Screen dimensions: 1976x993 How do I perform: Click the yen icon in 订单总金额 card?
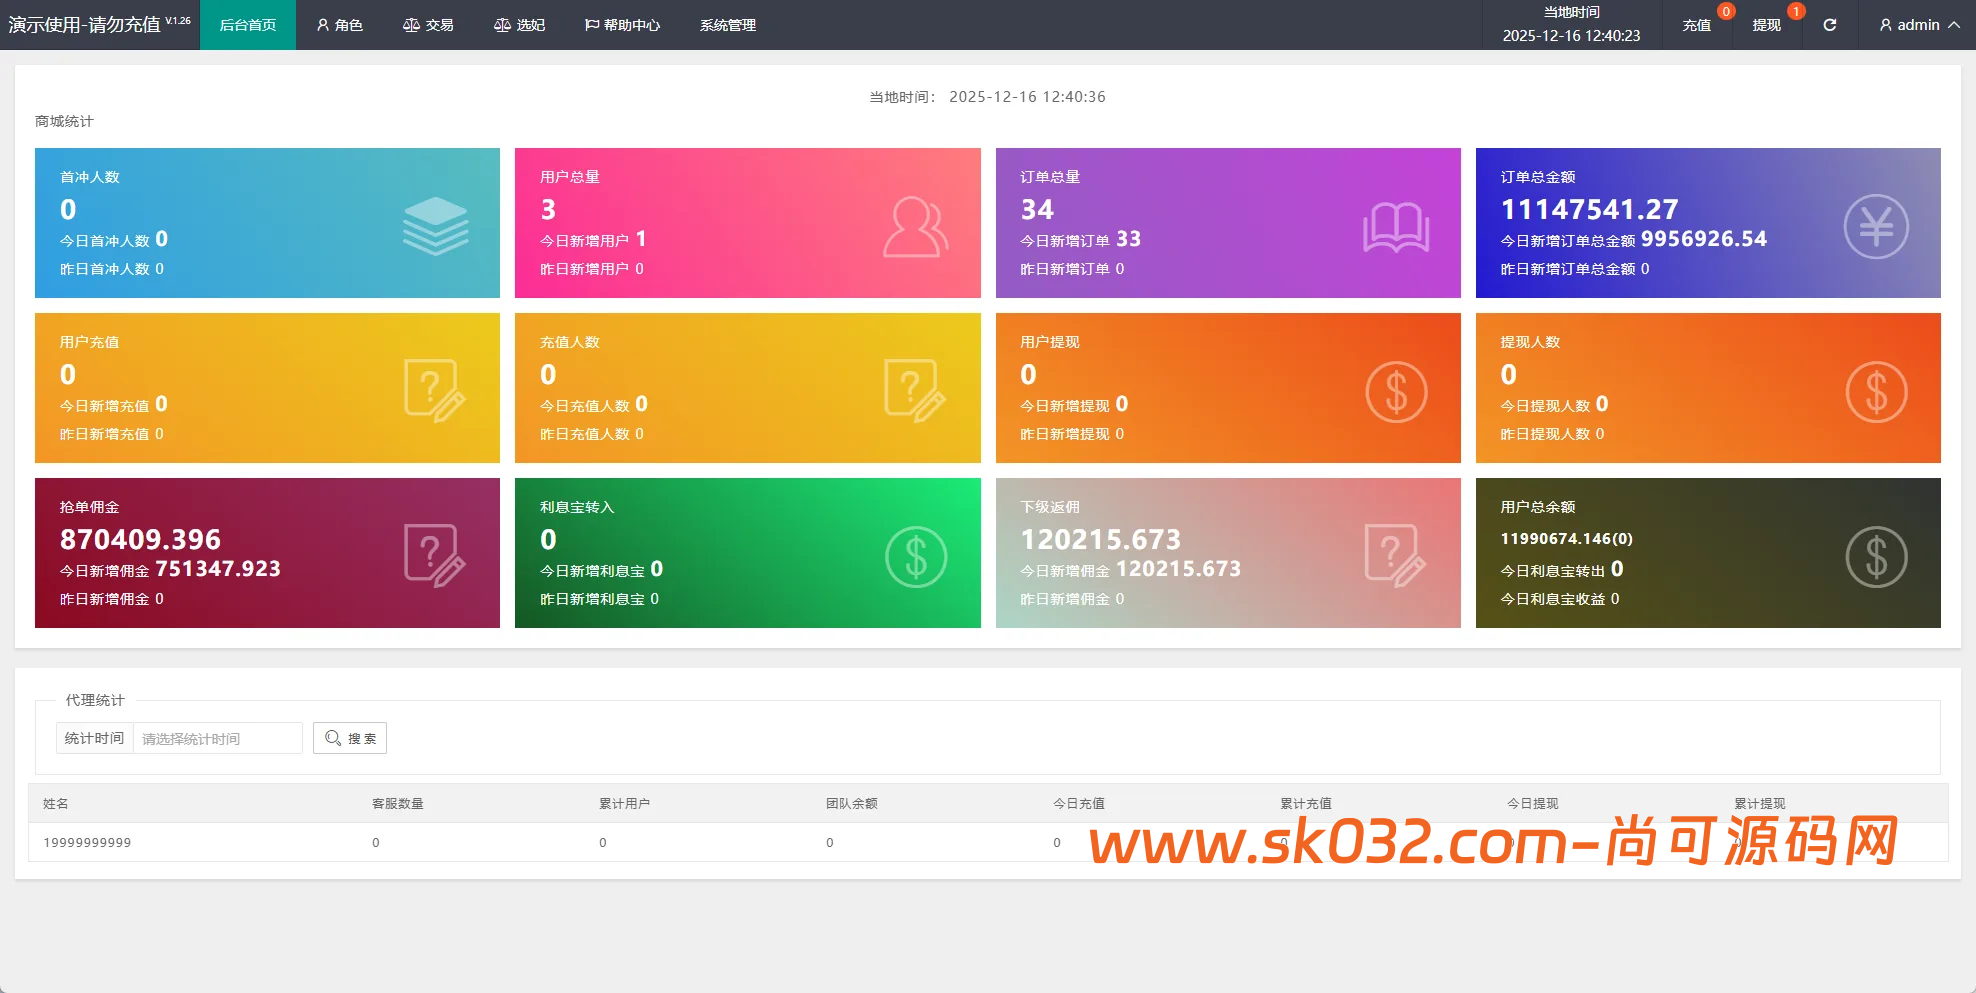click(1876, 227)
